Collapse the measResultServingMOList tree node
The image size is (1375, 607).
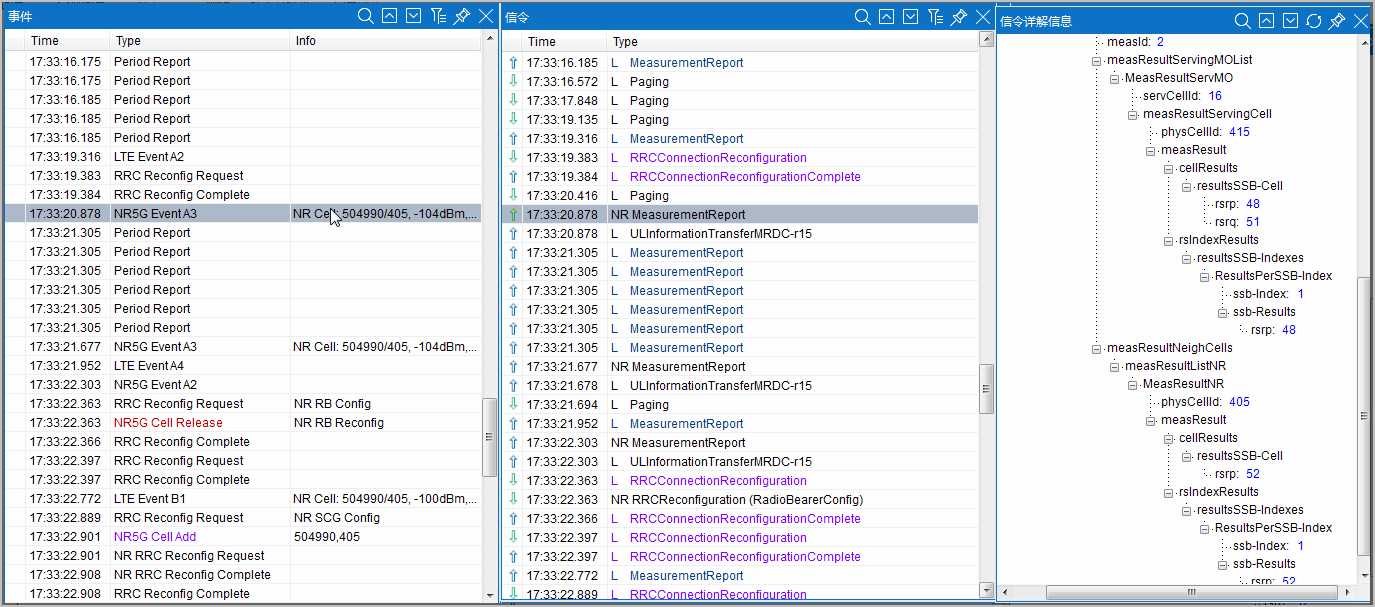coord(1097,60)
